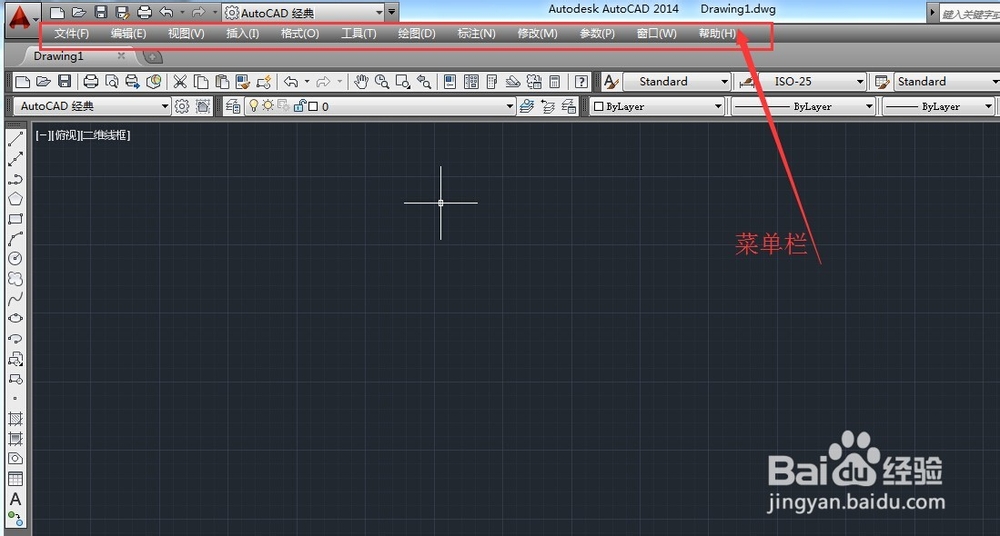1000x536 pixels.
Task: Select the Circle tool
Action: tap(15, 258)
